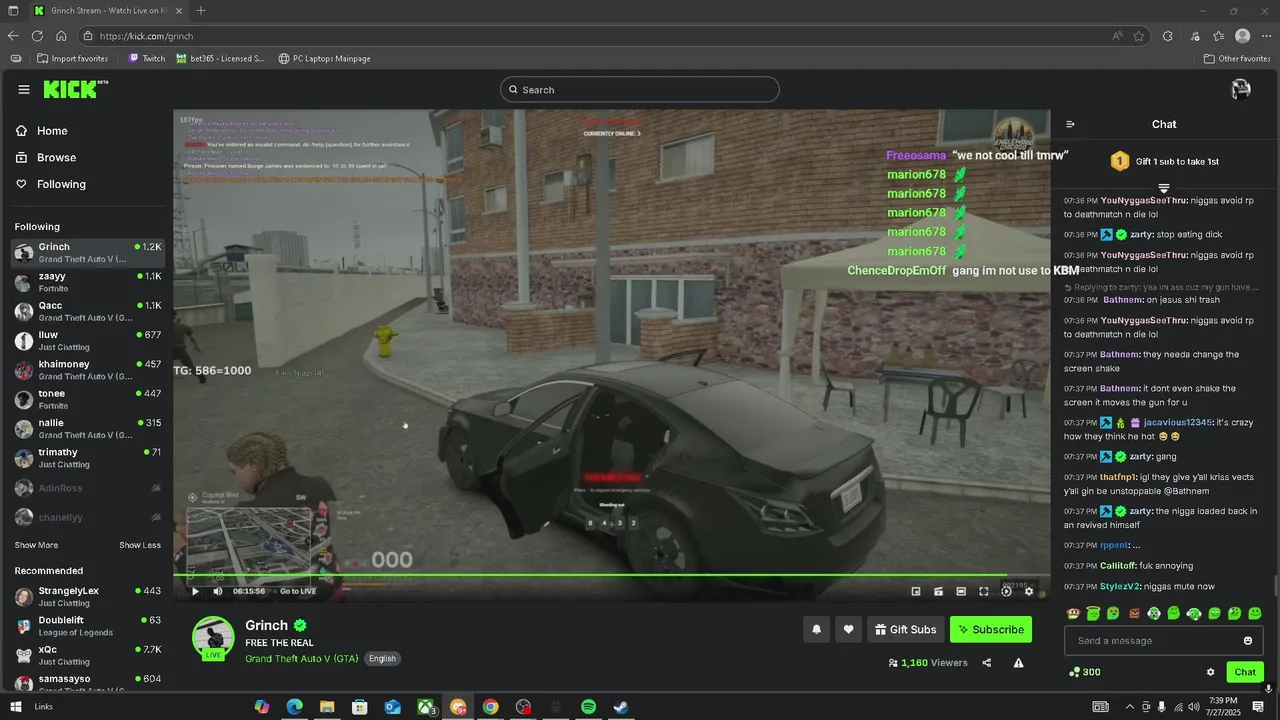The image size is (1280, 720).
Task: Favorite this page with star icon
Action: coord(1139,36)
